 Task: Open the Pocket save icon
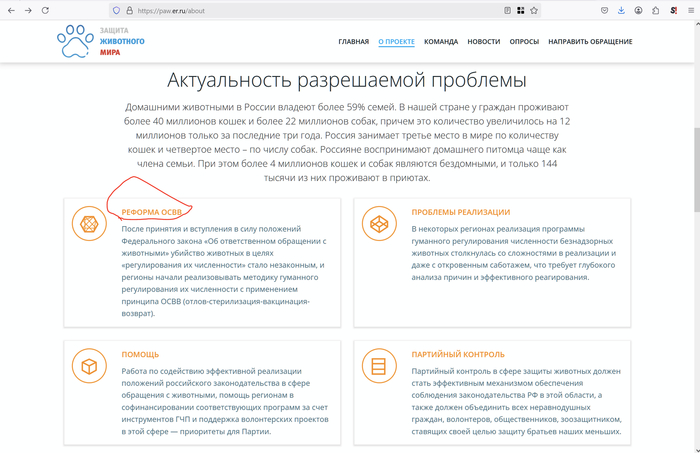602,10
